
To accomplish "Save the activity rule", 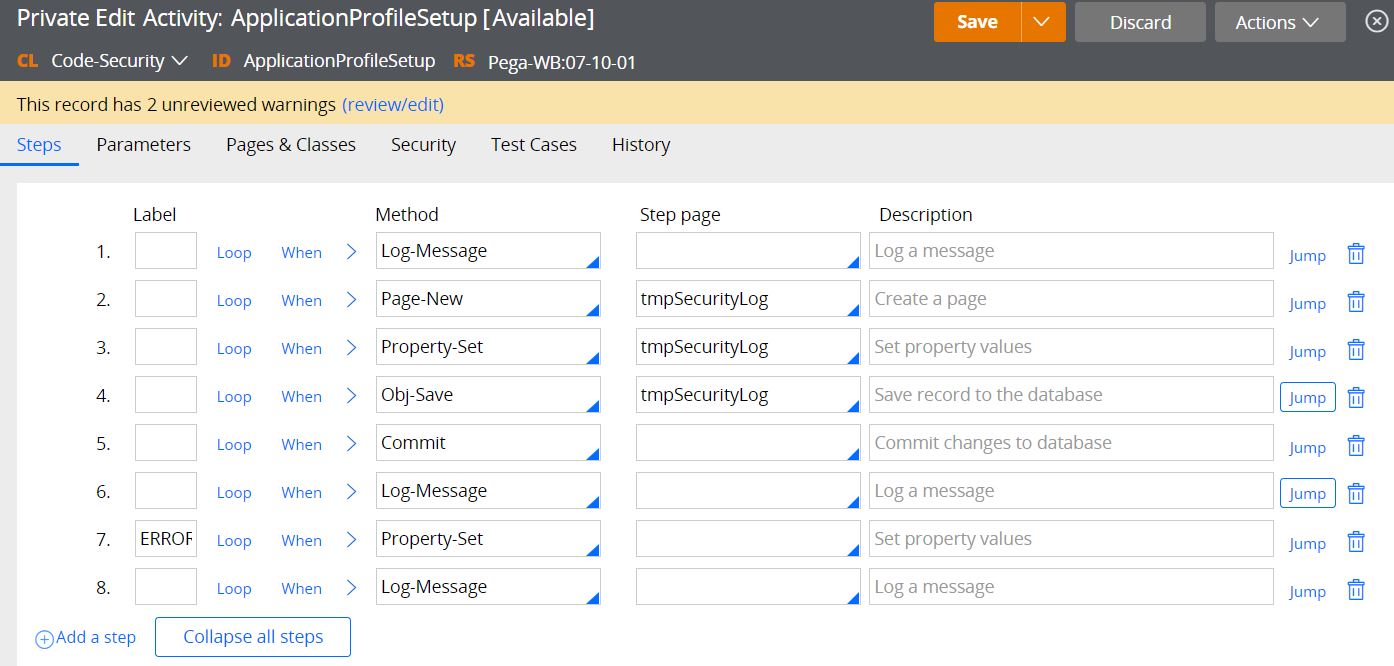I will 977,22.
